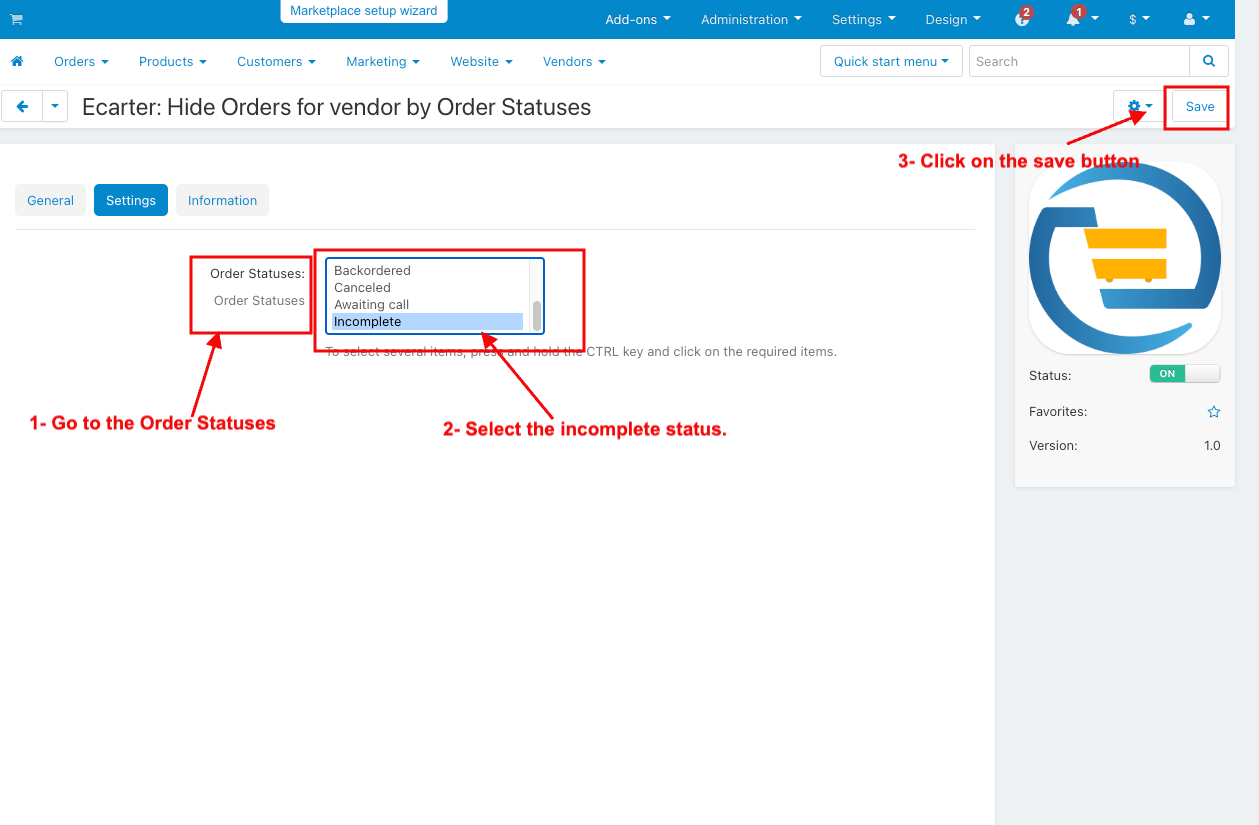Click the Favorites: label
The image size is (1259, 825).
(x=1058, y=411)
